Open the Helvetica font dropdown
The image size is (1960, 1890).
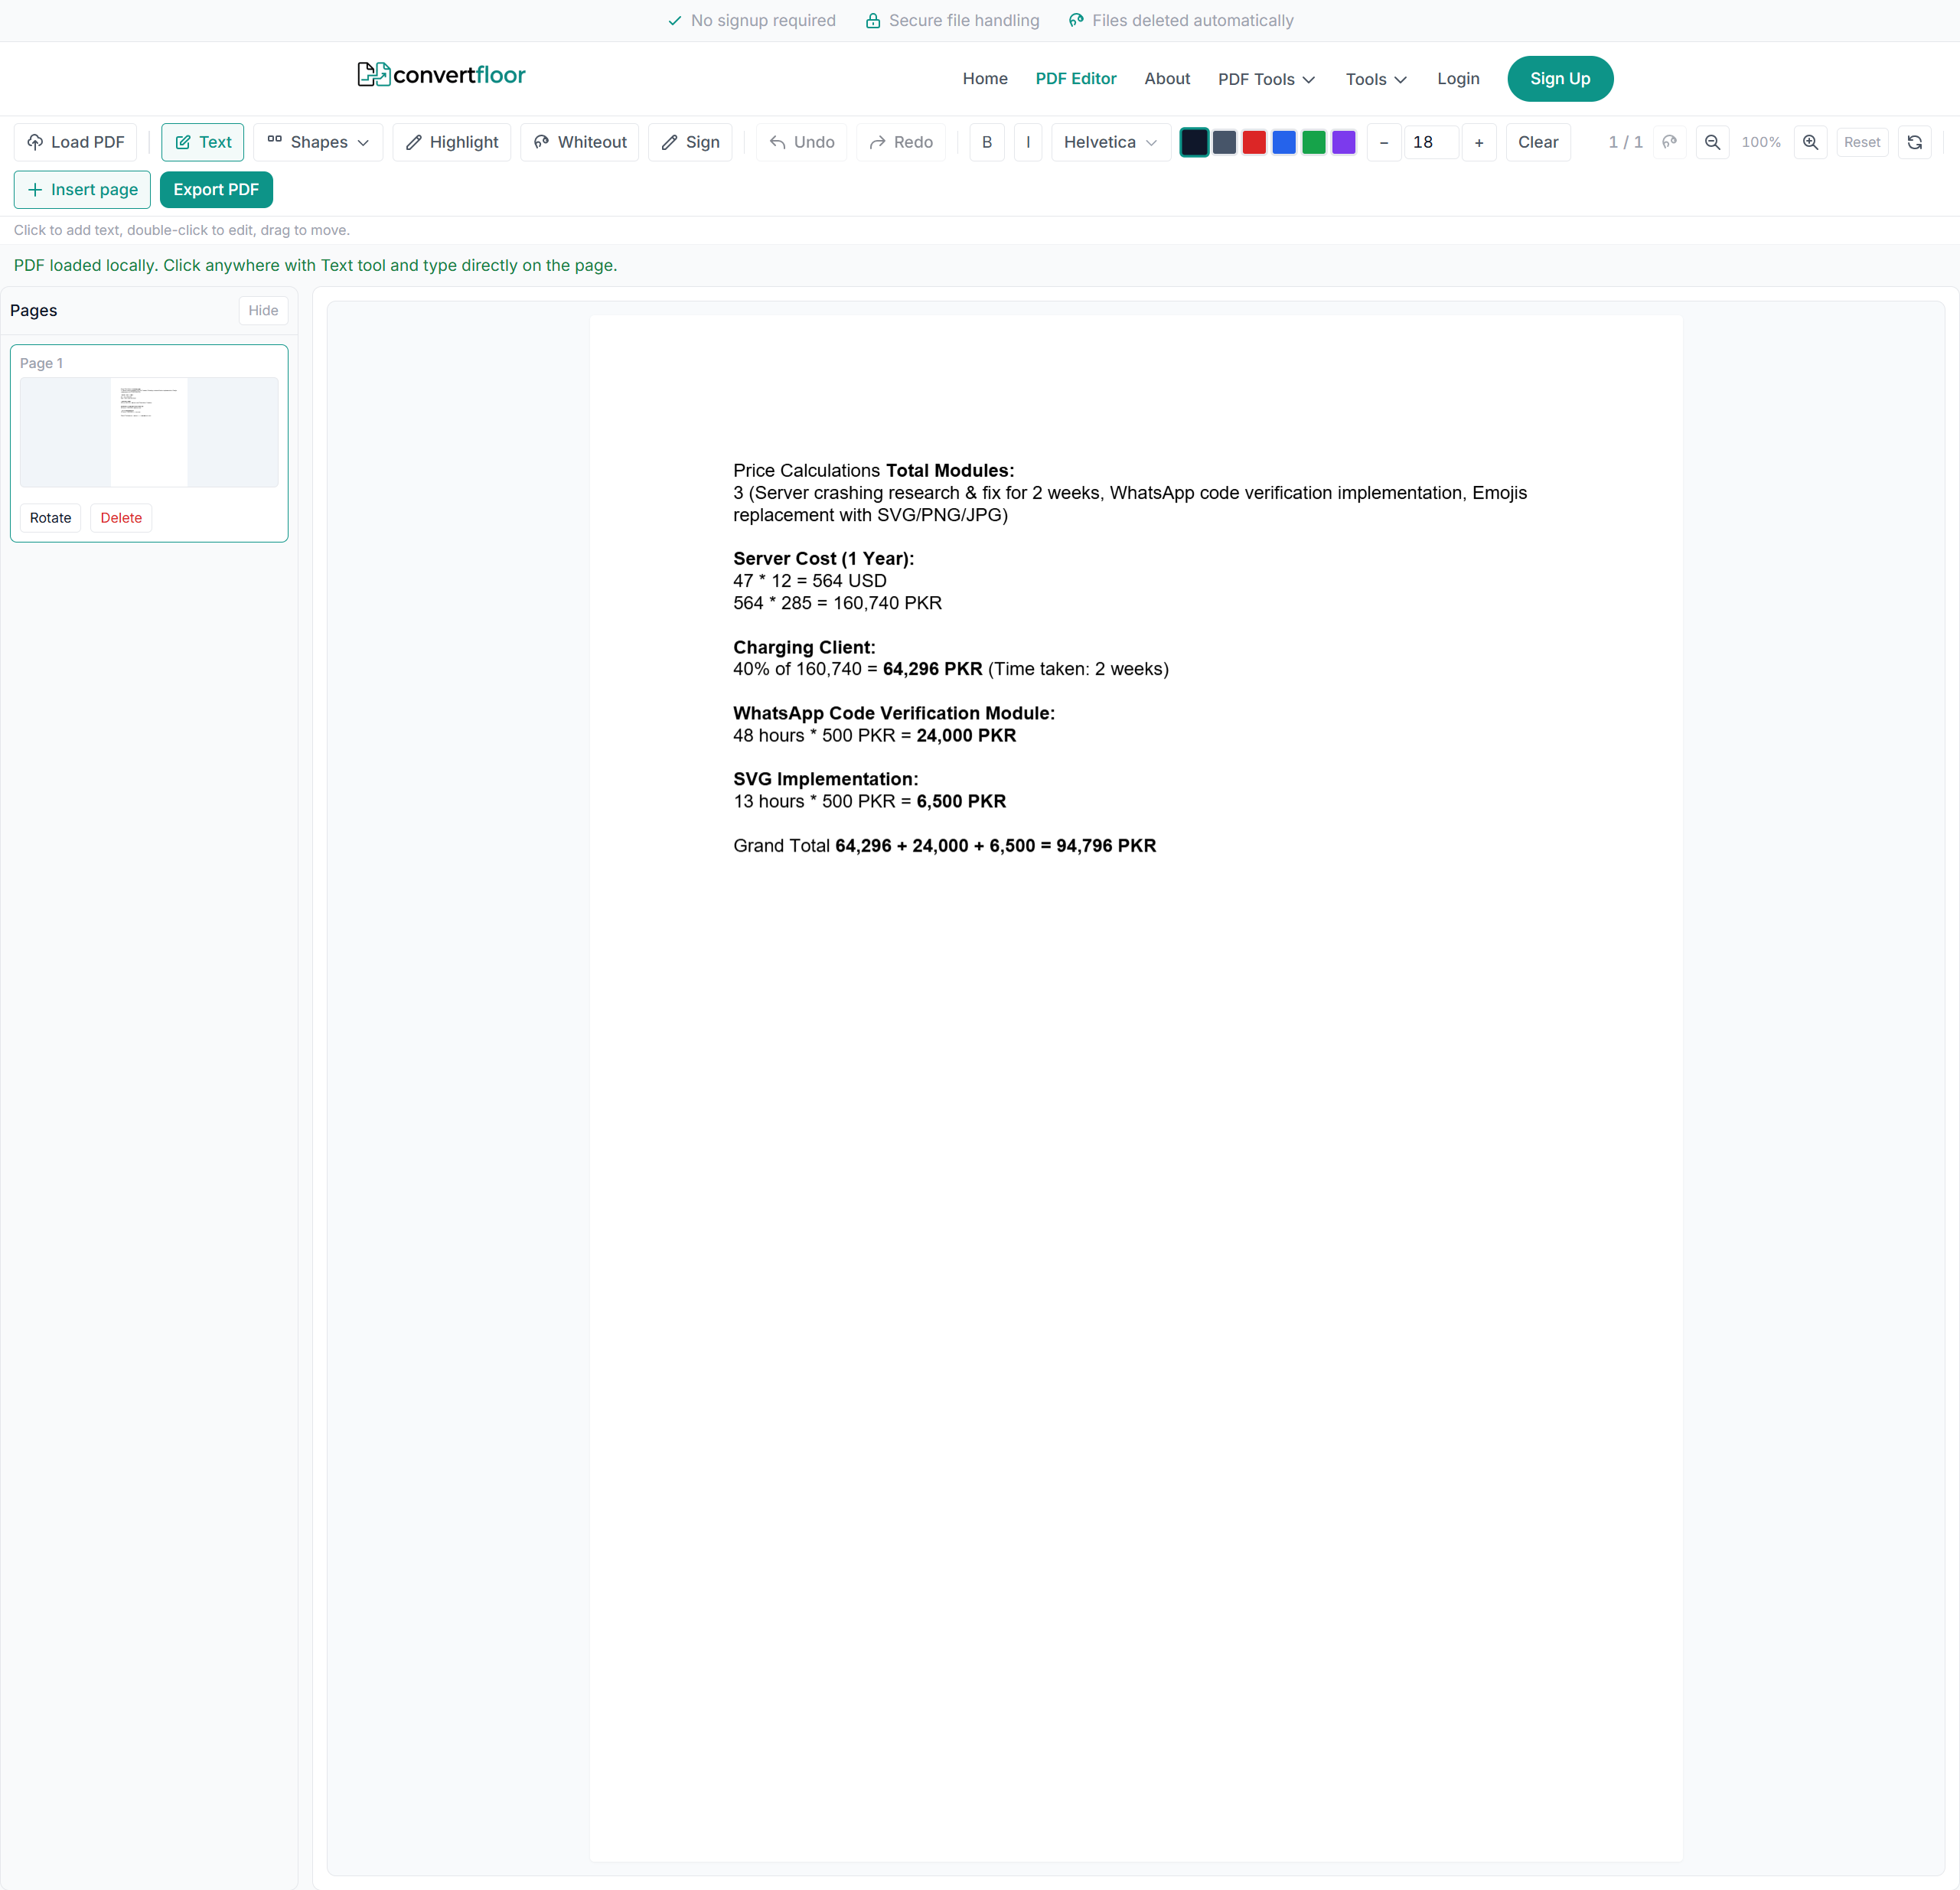coord(1109,142)
